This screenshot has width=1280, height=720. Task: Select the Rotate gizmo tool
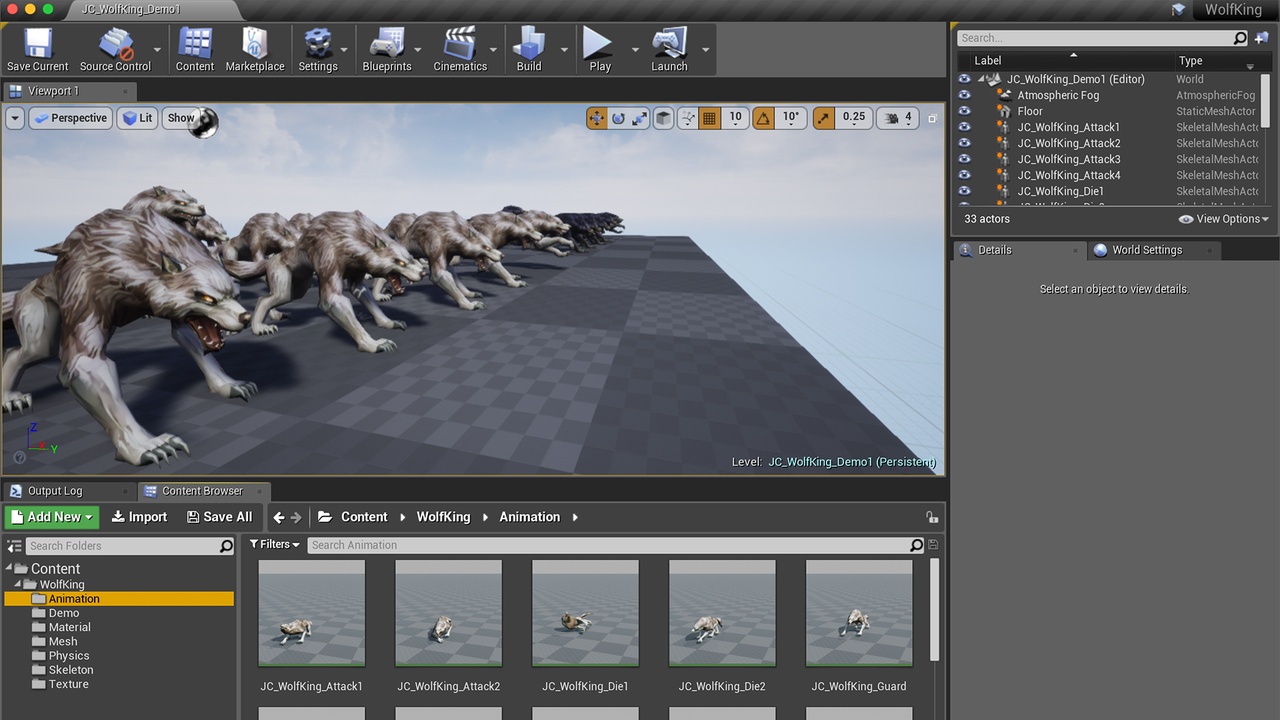tap(618, 118)
